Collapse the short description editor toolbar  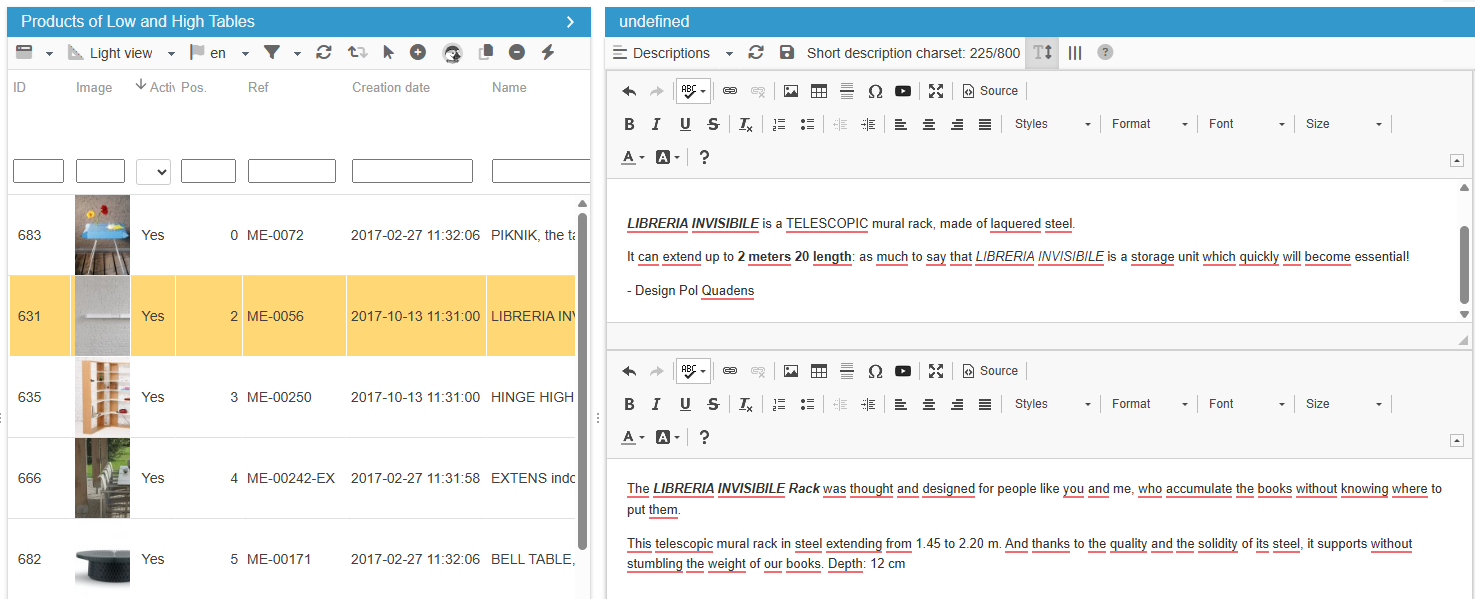[x=1456, y=160]
